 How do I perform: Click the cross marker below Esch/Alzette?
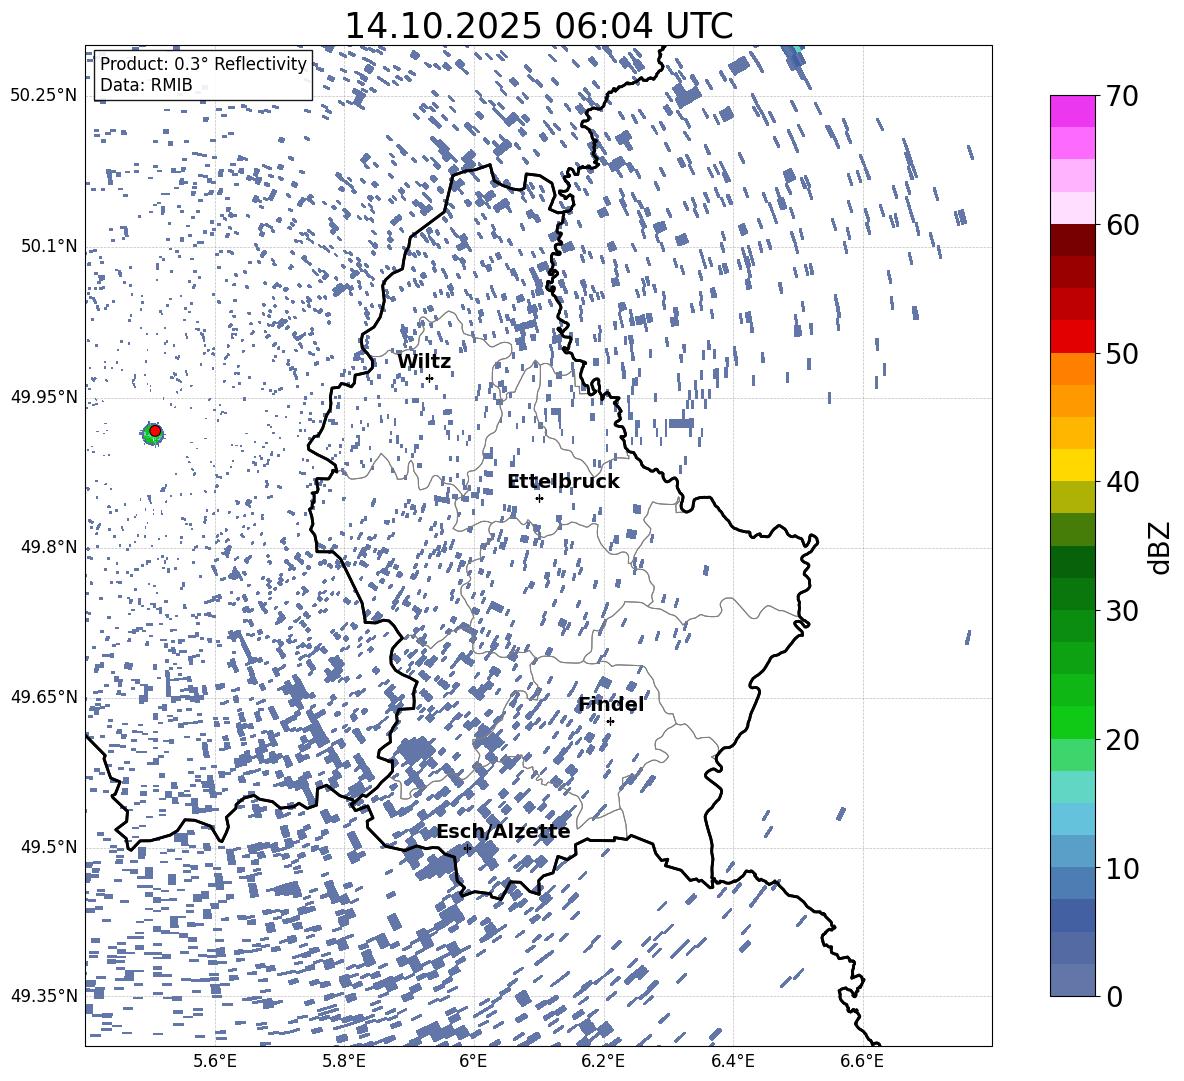[x=467, y=848]
